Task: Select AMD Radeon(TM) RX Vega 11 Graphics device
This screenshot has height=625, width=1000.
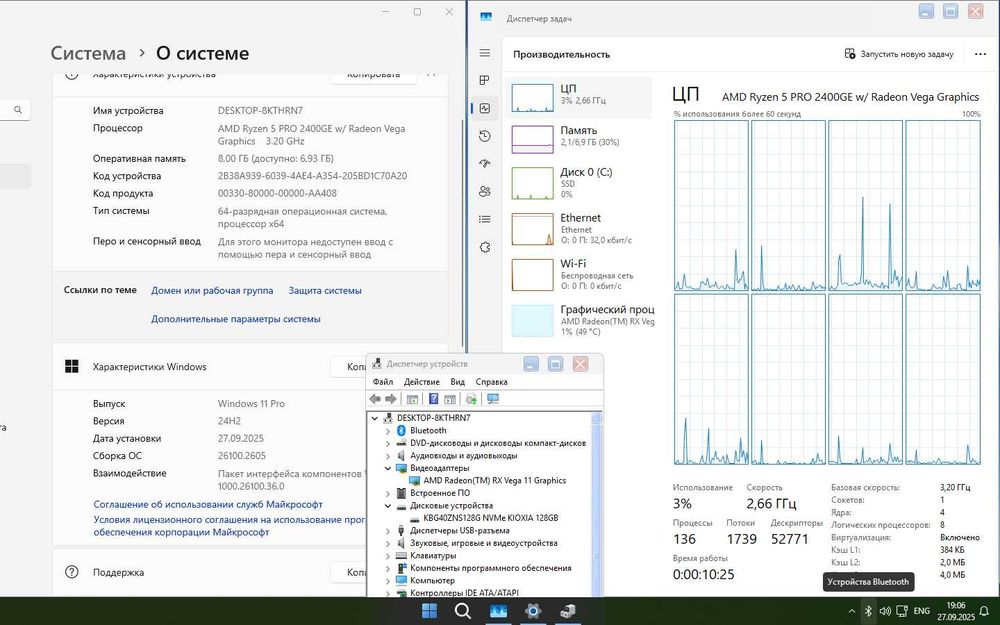Action: [x=494, y=481]
